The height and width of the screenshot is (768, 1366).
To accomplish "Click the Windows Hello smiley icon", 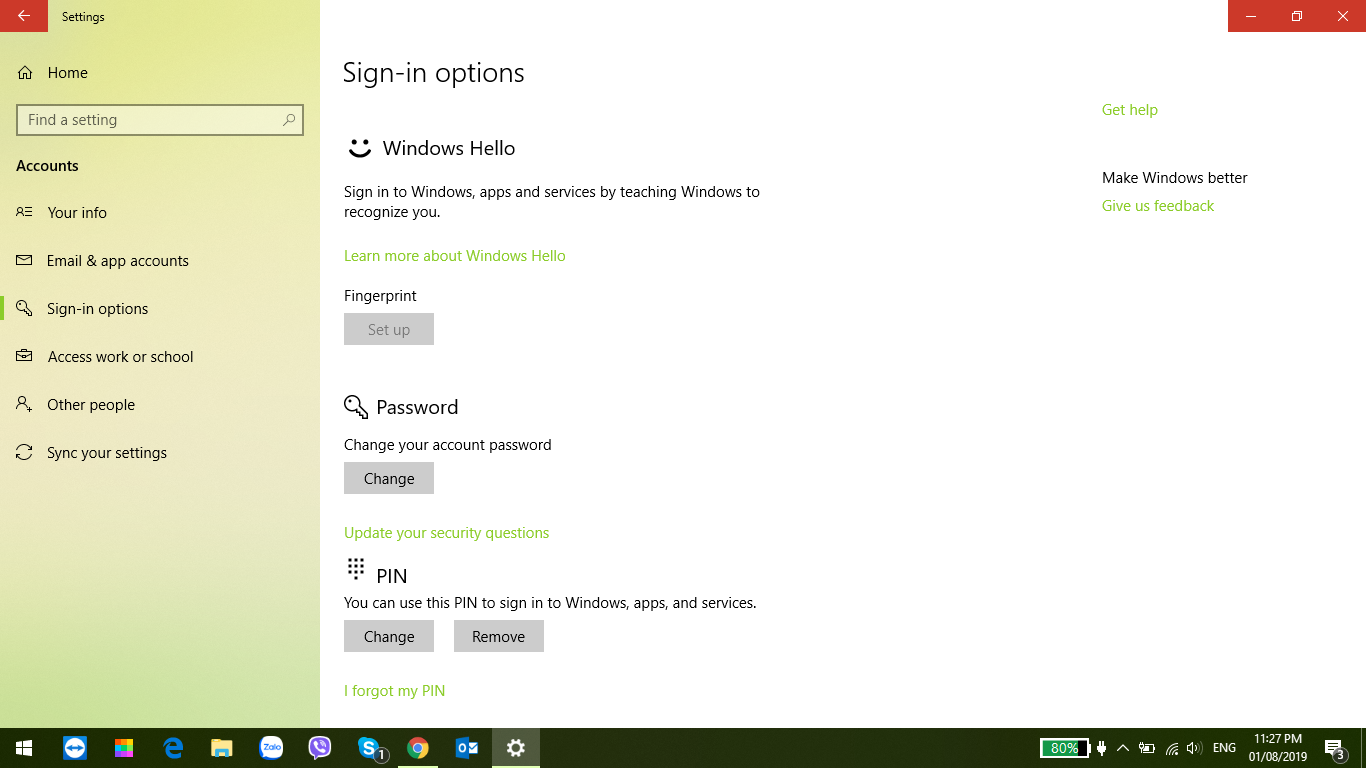I will tap(359, 148).
